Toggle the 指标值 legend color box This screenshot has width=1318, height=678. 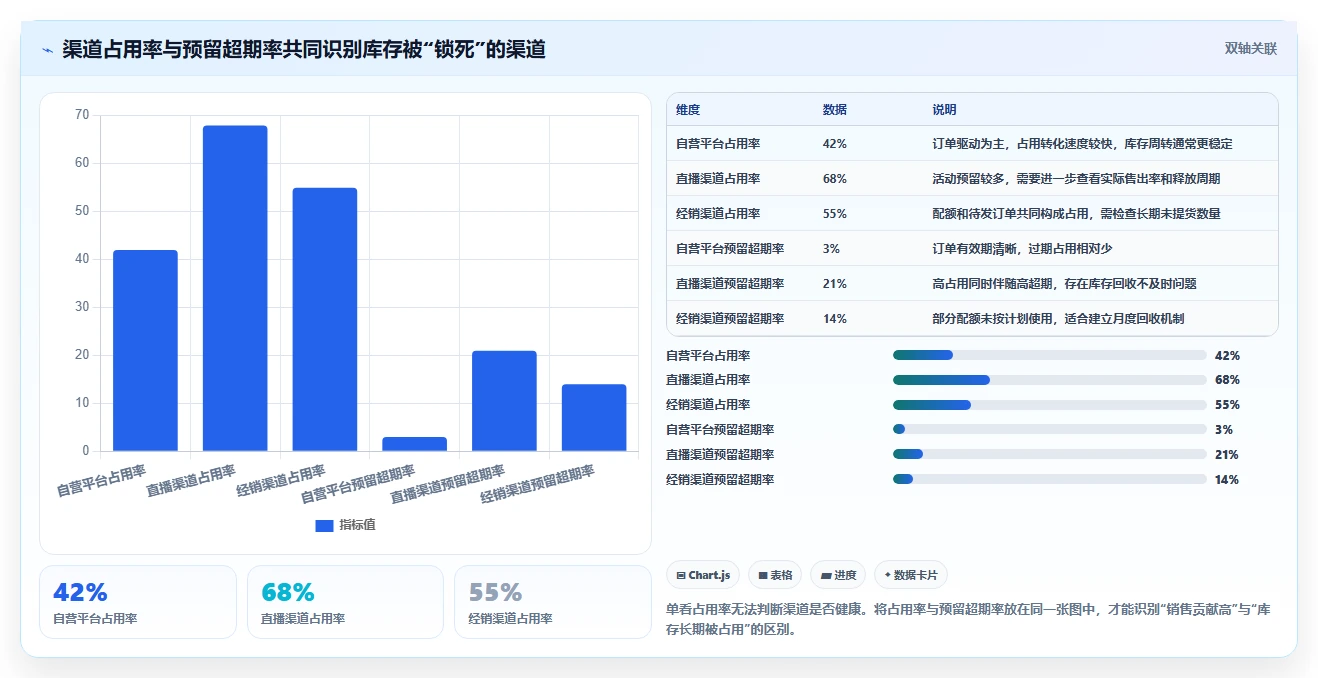(x=324, y=525)
